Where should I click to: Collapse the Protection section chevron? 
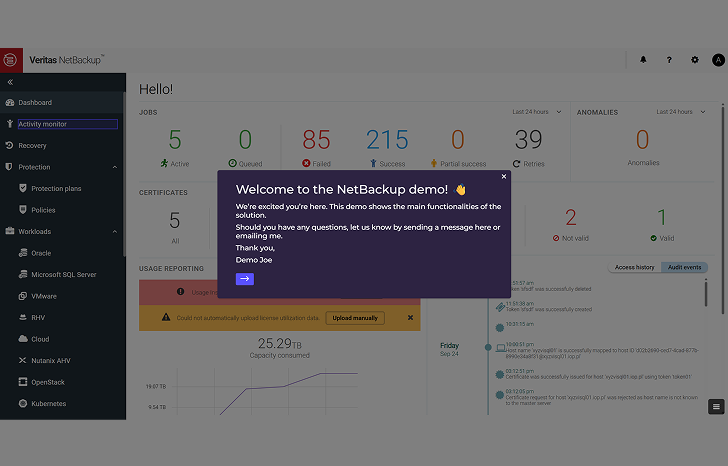(x=115, y=167)
